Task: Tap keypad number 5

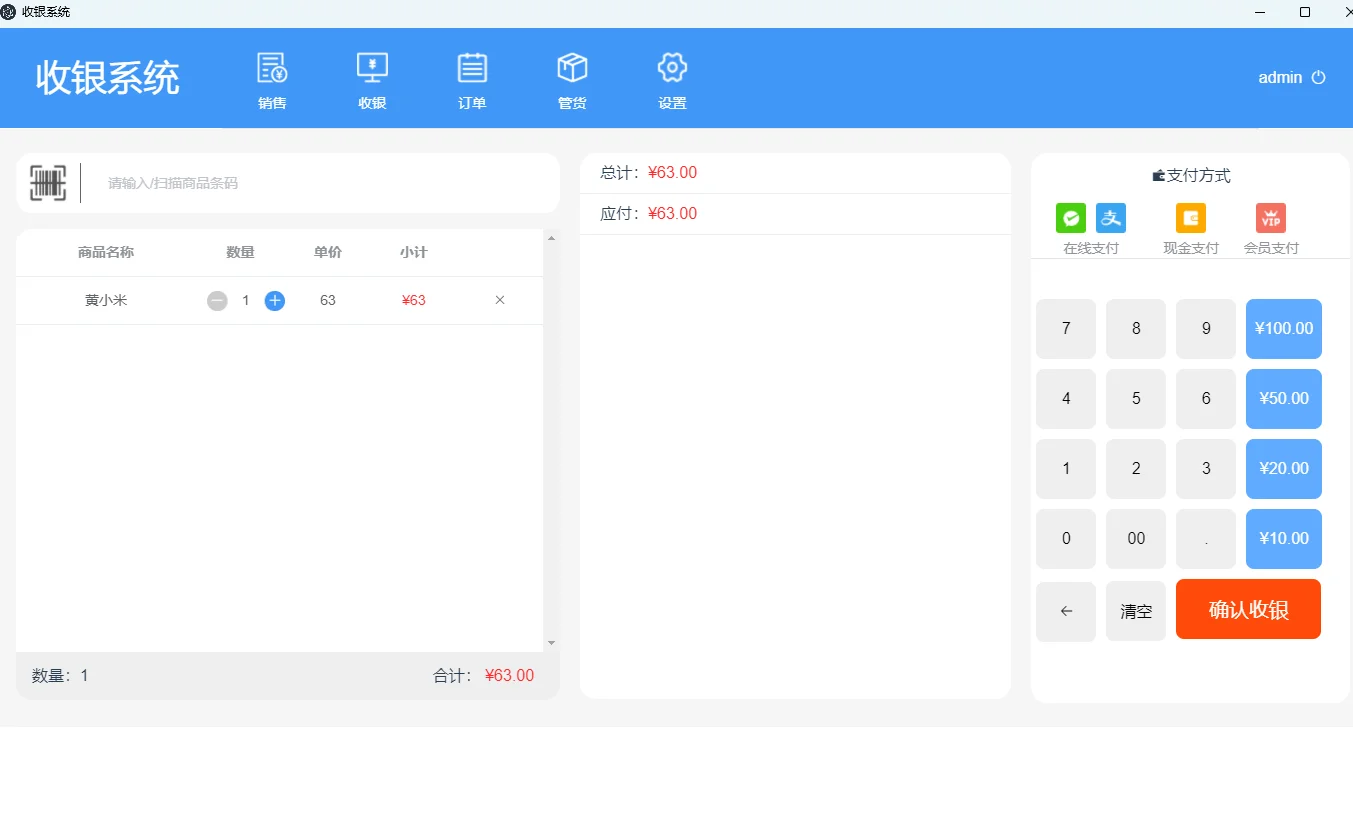Action: click(1136, 399)
